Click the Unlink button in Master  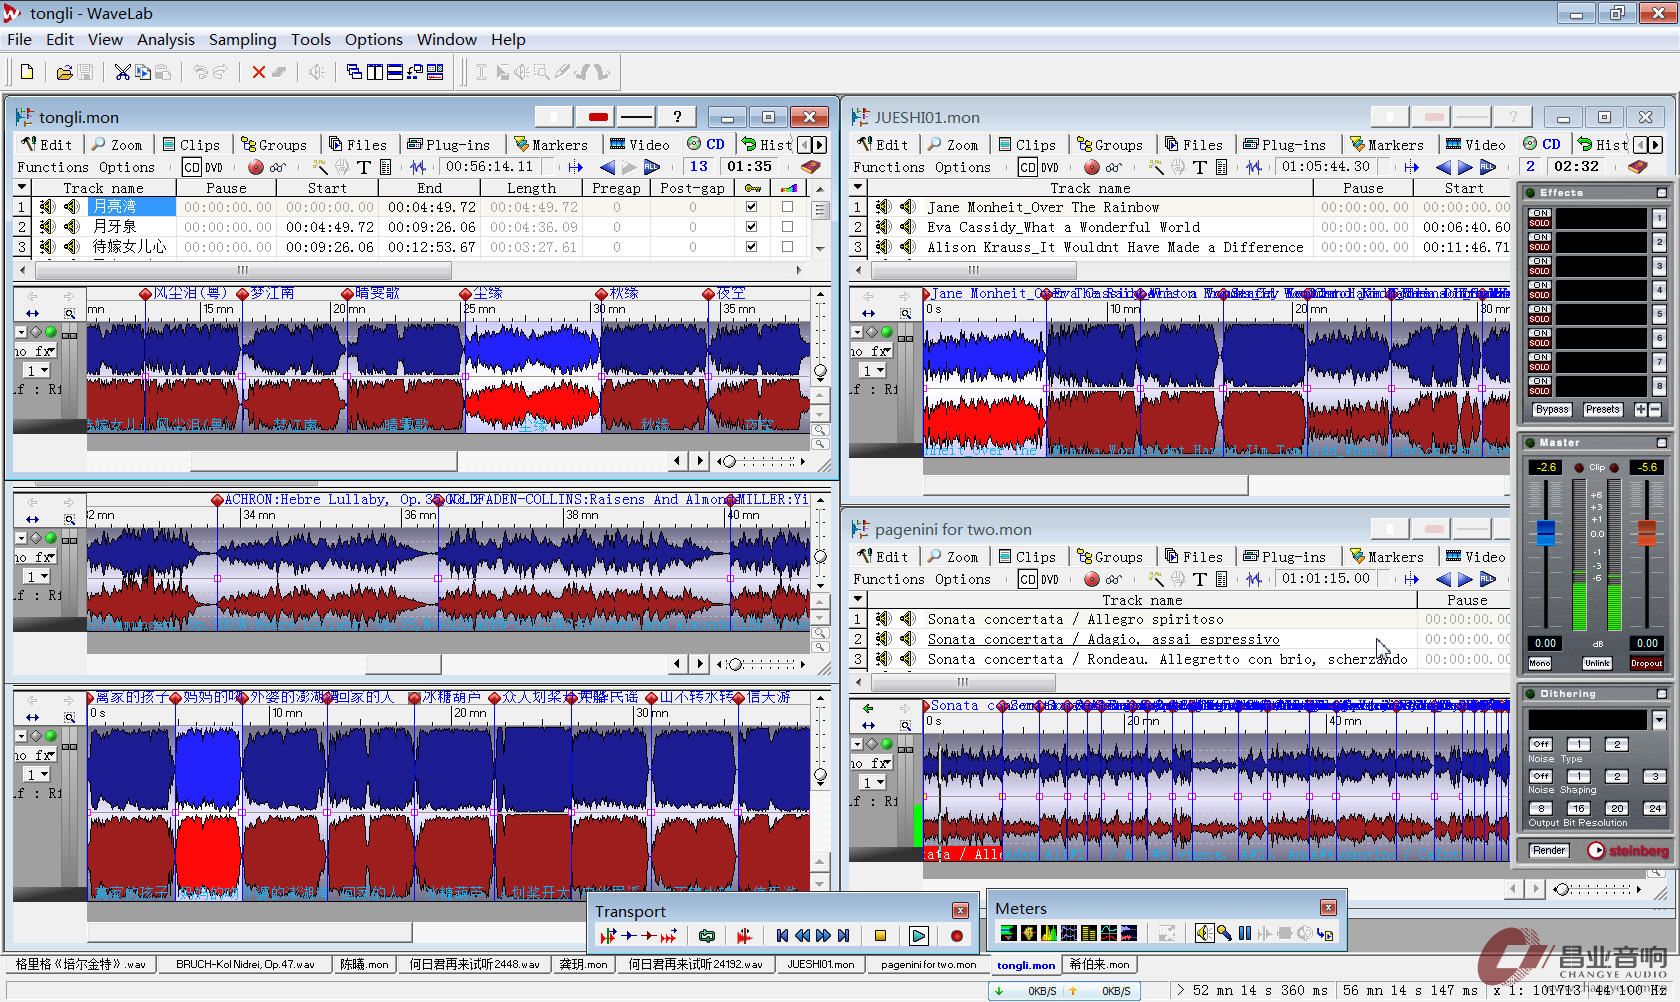point(1597,663)
